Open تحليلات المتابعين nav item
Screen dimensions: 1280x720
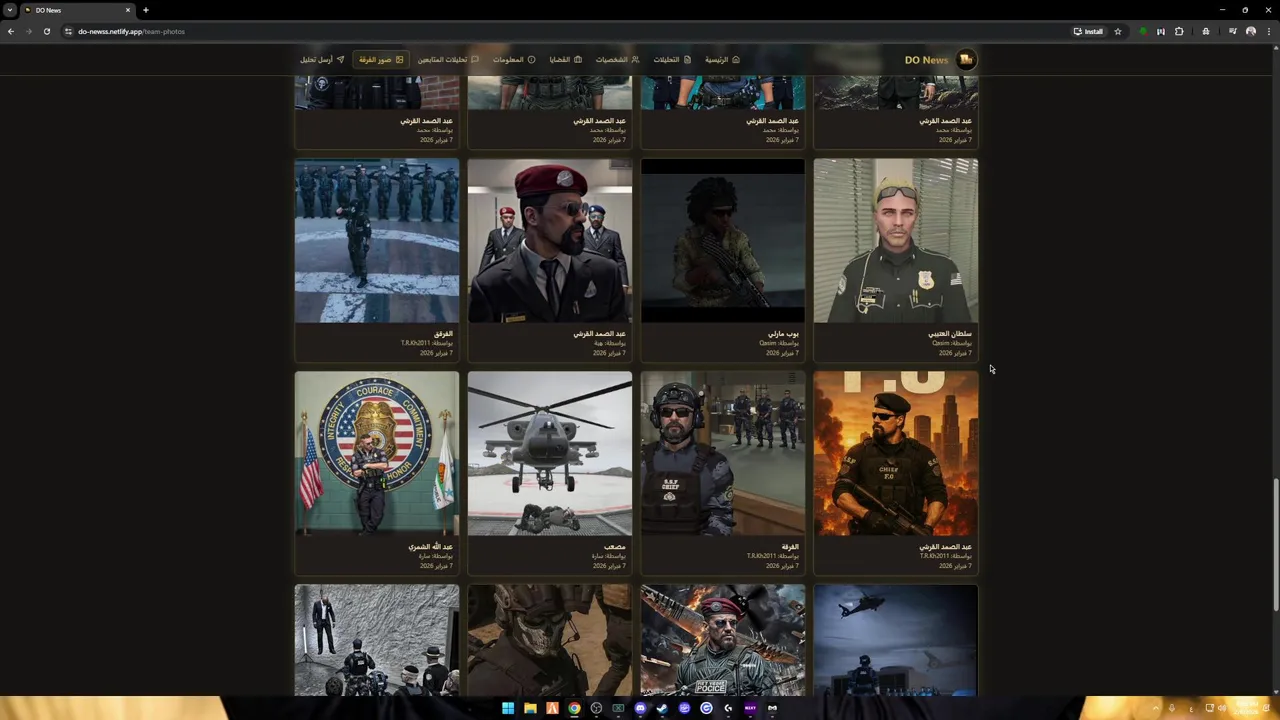pyautogui.click(x=448, y=60)
